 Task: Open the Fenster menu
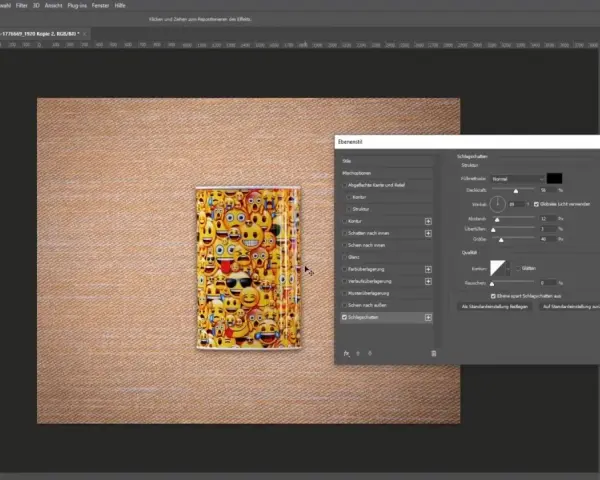click(100, 5)
